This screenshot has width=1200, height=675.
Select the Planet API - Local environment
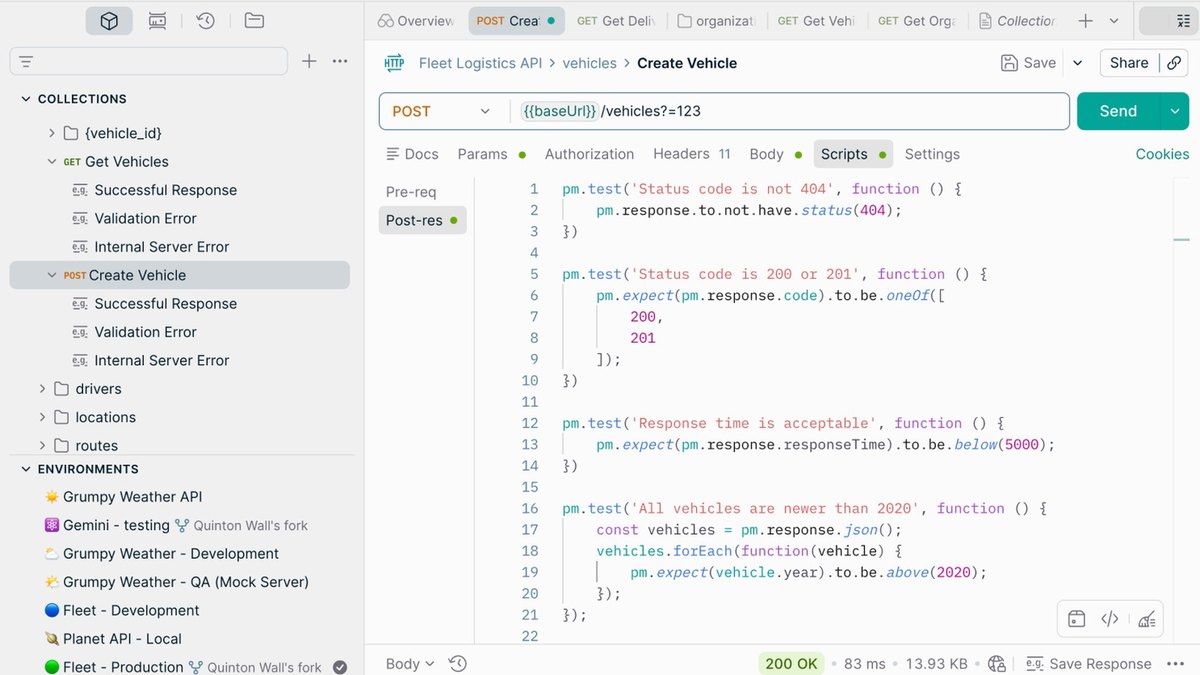113,639
